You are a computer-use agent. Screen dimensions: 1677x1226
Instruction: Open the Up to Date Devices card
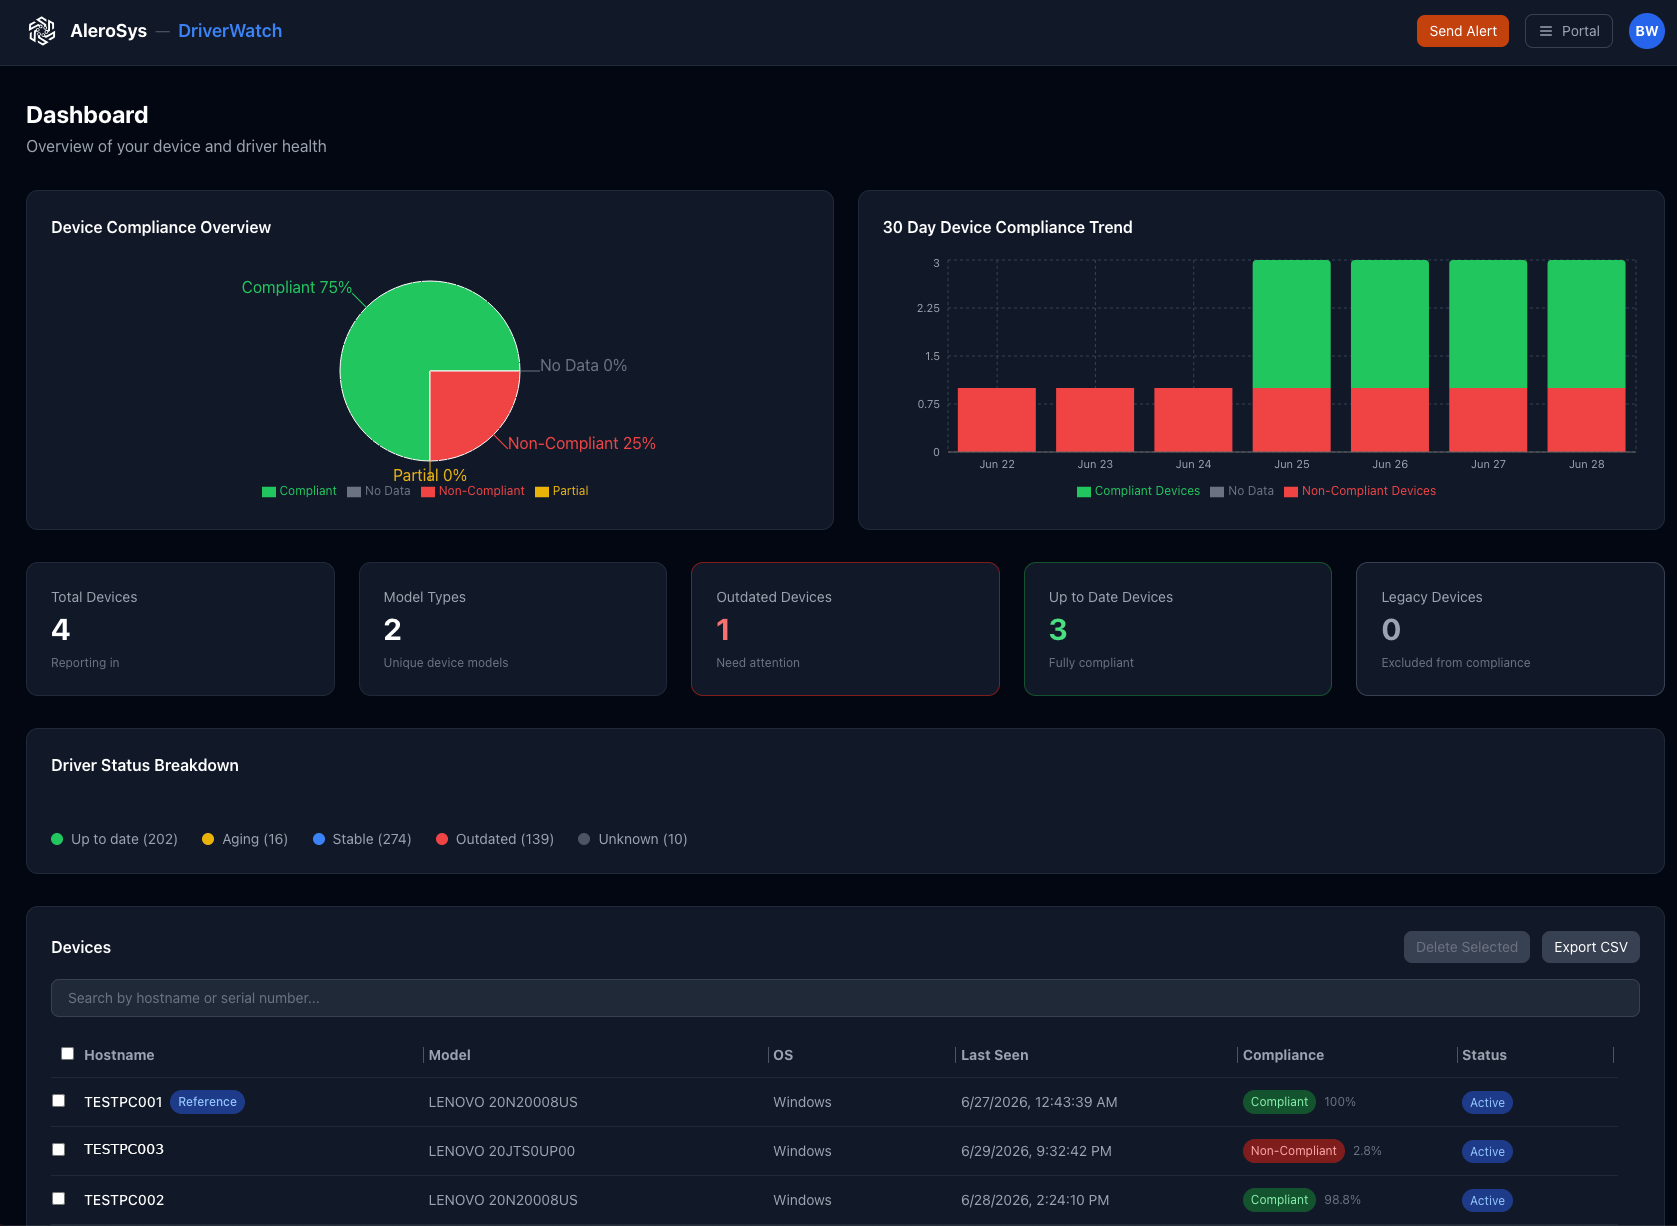point(1178,629)
